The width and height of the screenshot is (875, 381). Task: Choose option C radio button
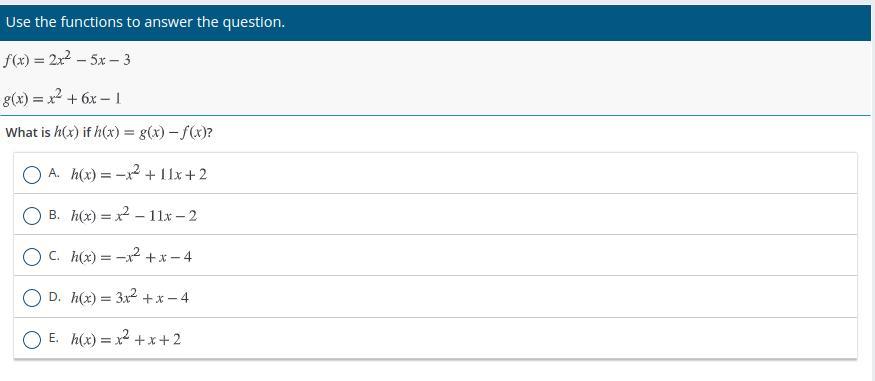32,257
